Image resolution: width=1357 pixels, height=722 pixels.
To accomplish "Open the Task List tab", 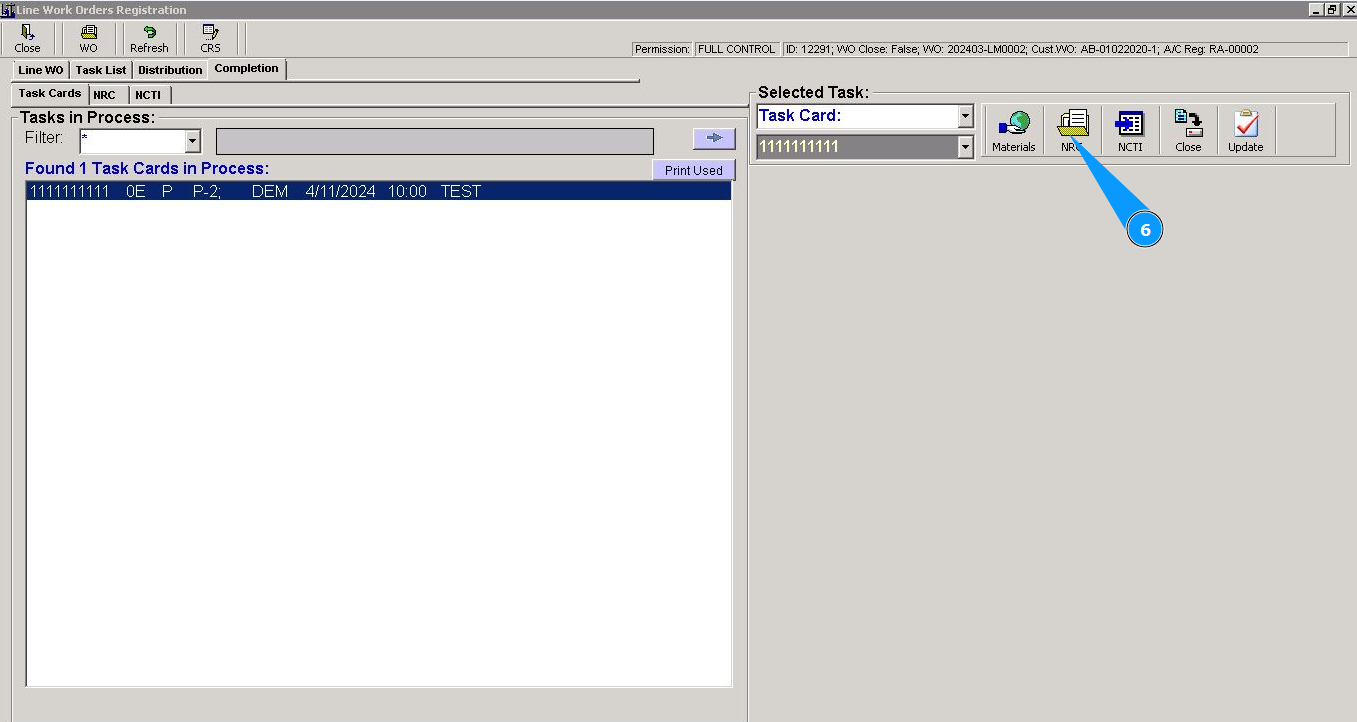I will 101,70.
